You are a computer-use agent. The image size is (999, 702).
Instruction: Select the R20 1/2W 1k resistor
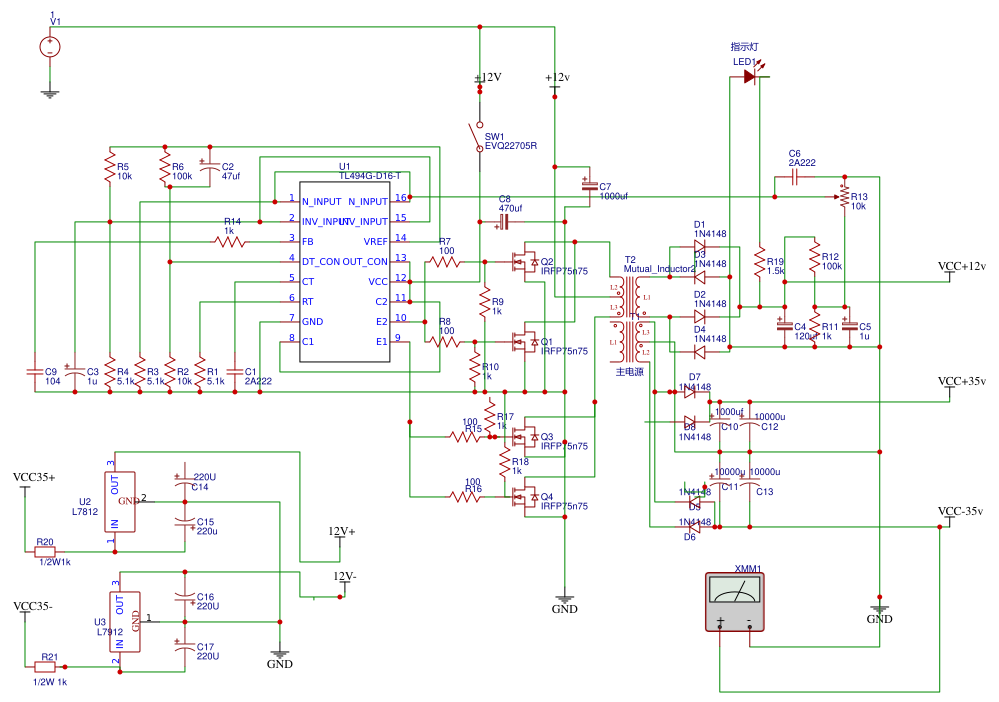click(45, 551)
